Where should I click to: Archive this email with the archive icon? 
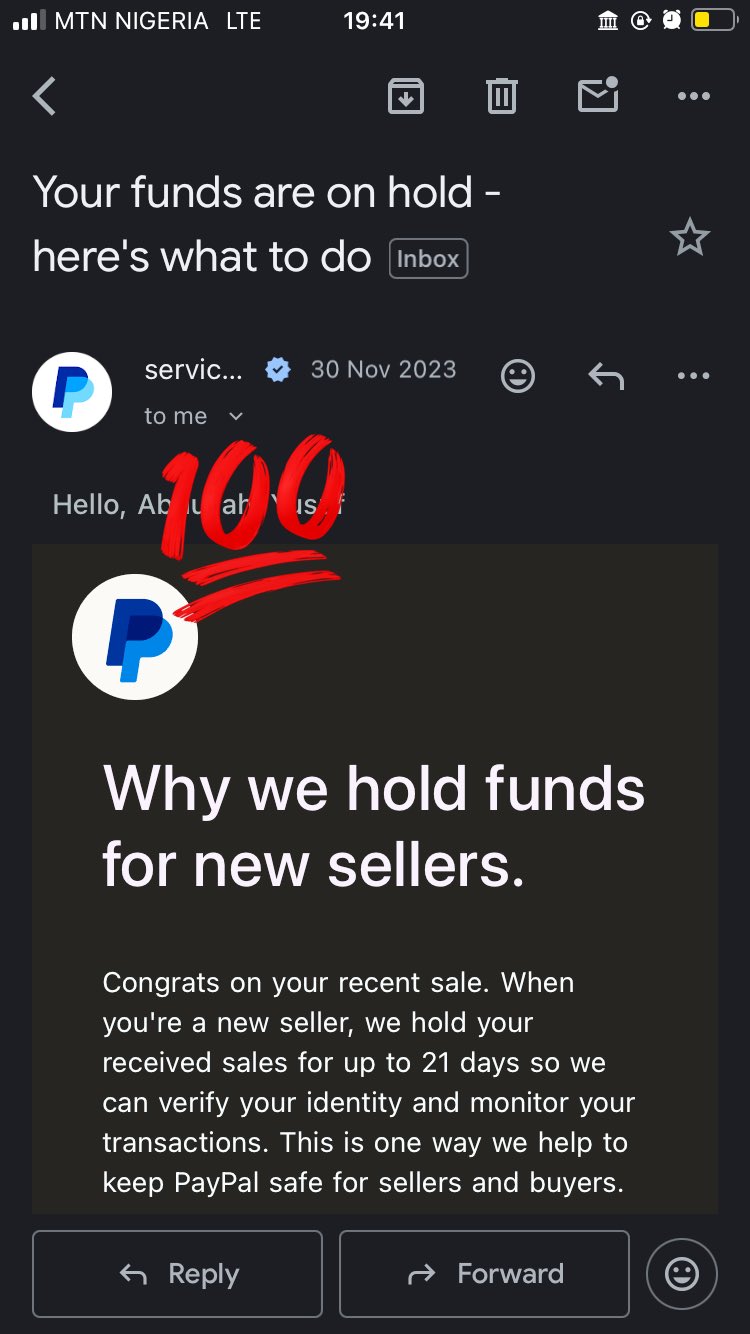pyautogui.click(x=406, y=97)
